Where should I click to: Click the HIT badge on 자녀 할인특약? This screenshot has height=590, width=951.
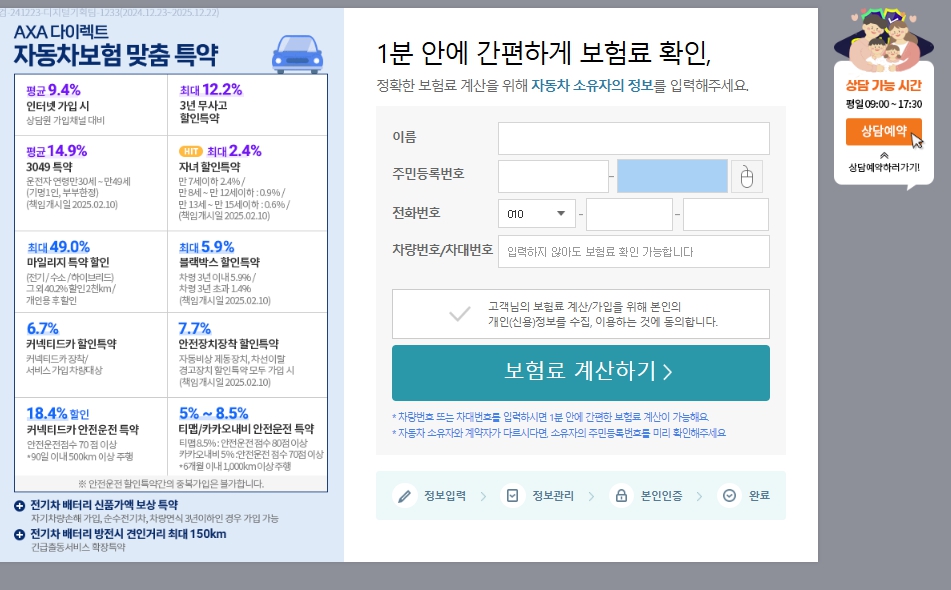[x=190, y=151]
